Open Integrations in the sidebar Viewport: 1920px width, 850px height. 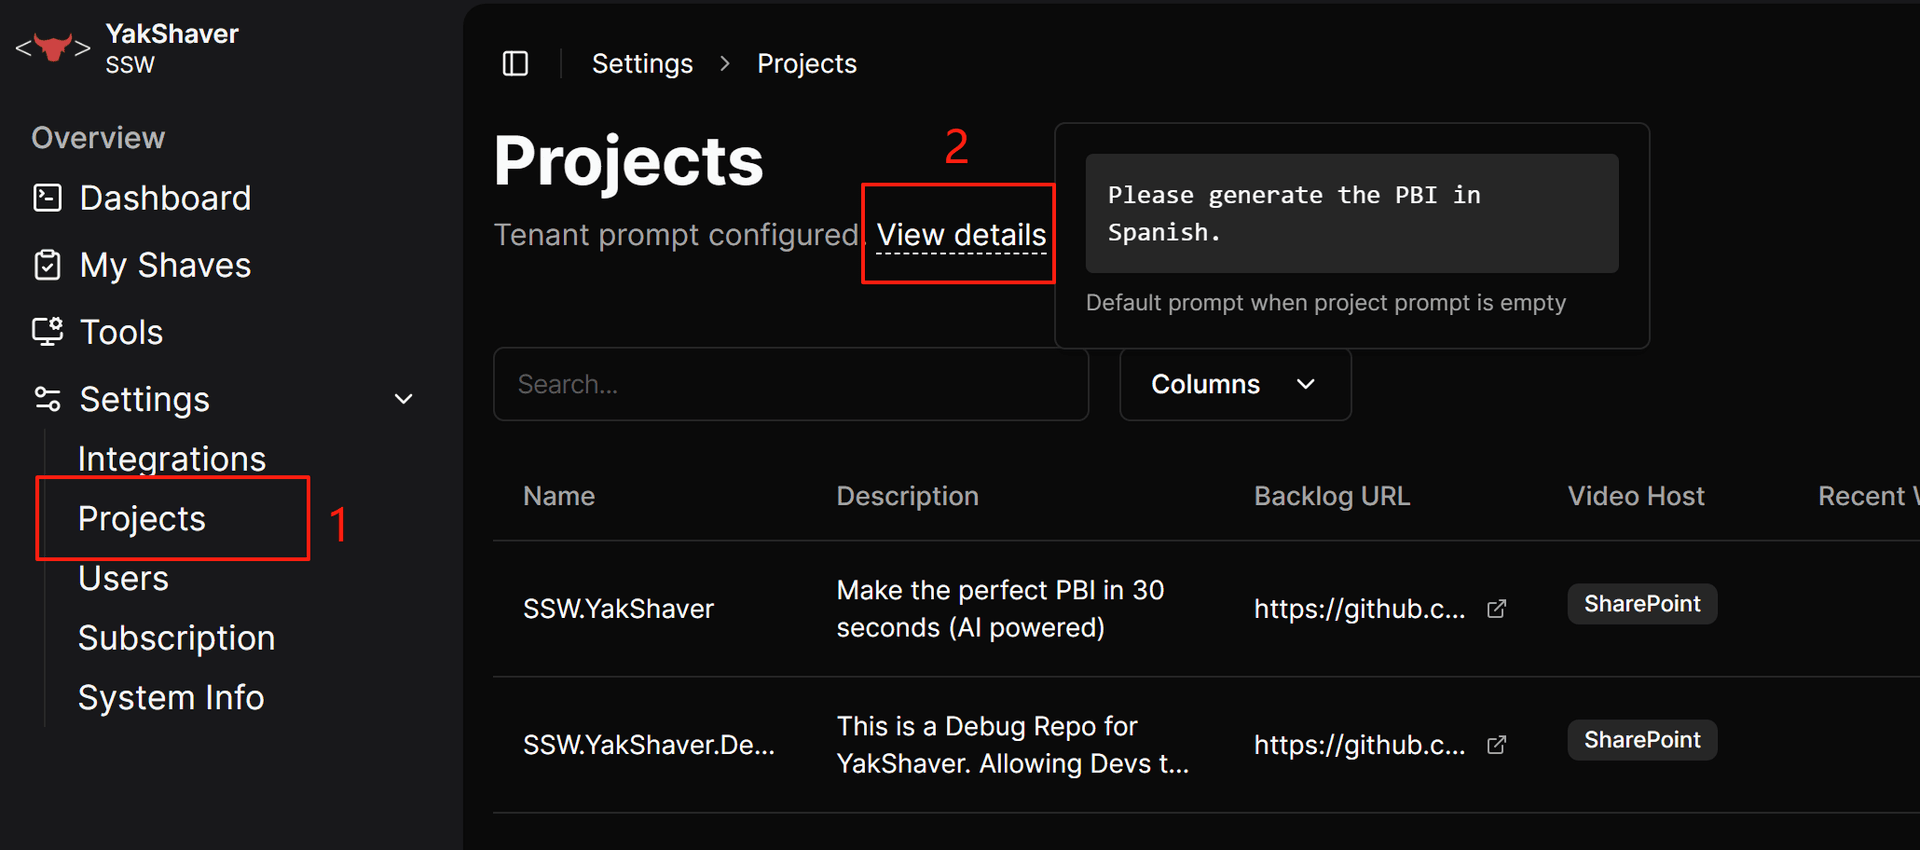pyautogui.click(x=172, y=459)
